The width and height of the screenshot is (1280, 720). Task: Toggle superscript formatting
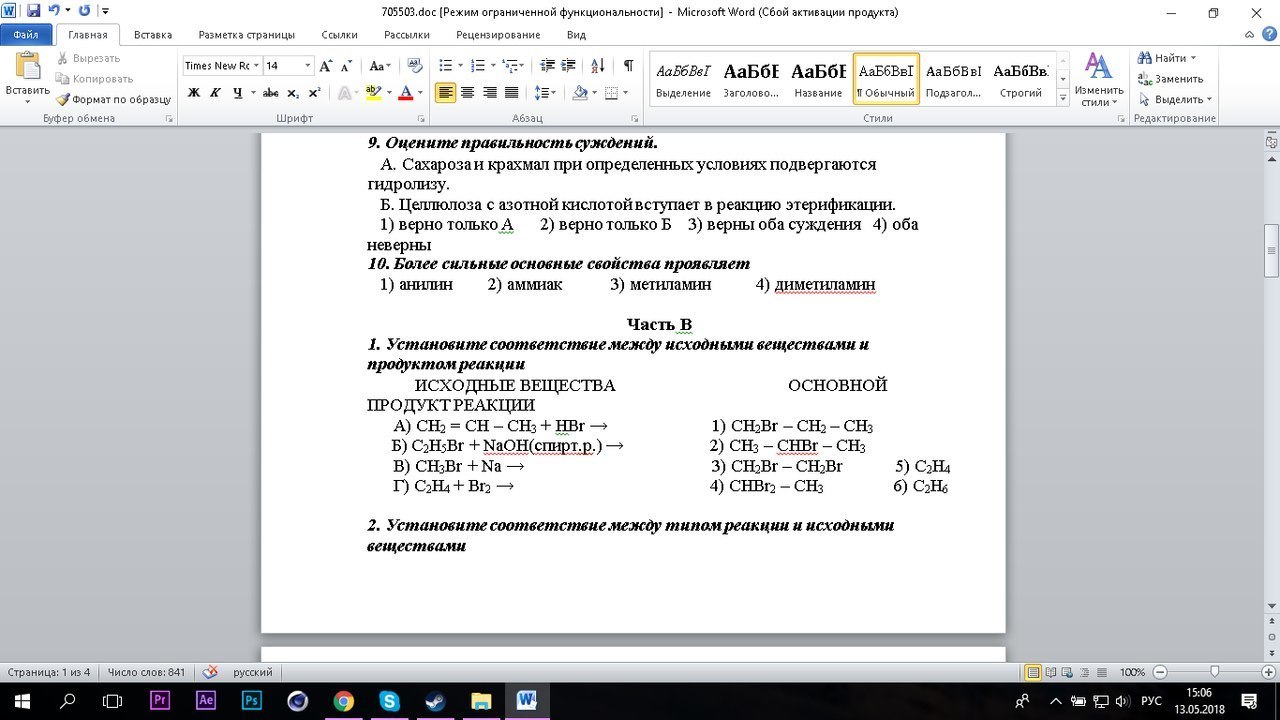point(314,93)
